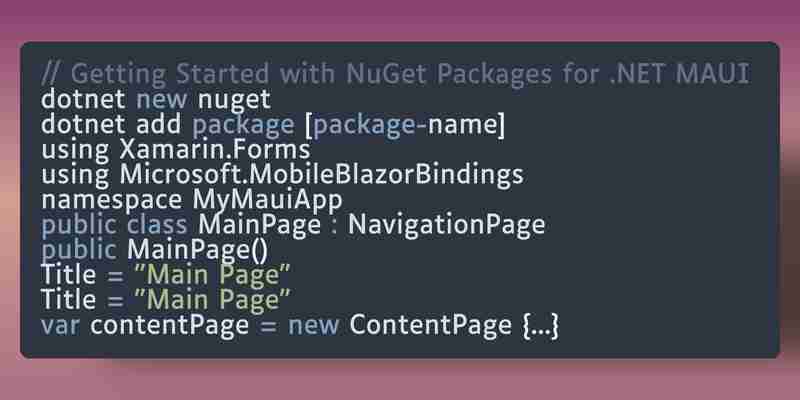
Task: Click 'MainPage' in the class declaration
Action: (x=260, y=225)
